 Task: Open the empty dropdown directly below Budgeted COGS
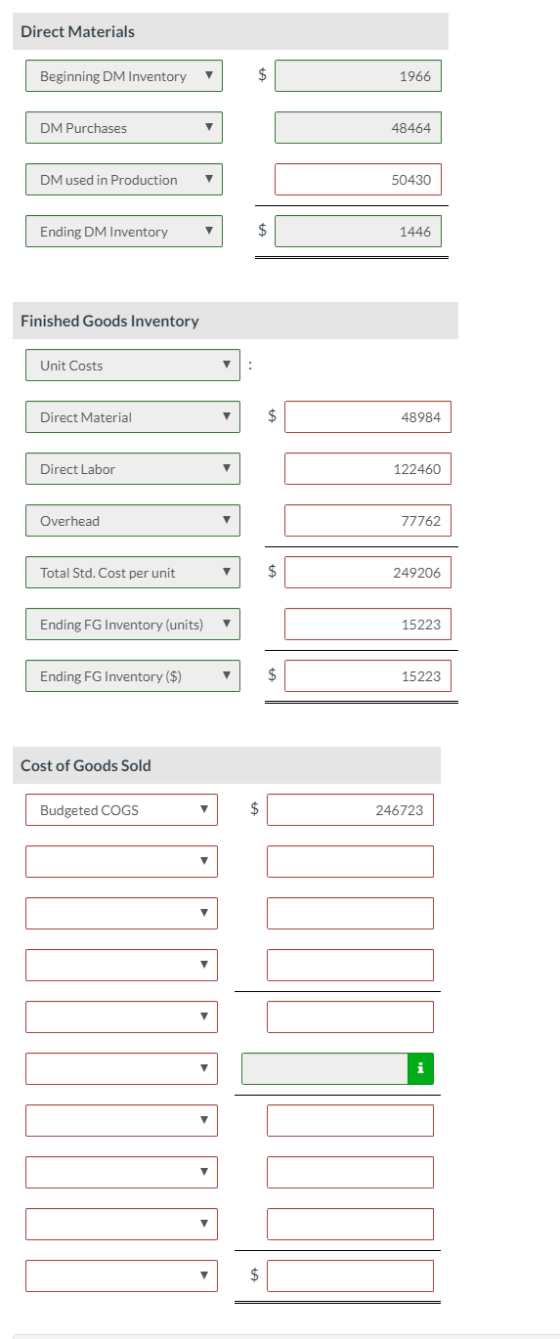point(121,861)
